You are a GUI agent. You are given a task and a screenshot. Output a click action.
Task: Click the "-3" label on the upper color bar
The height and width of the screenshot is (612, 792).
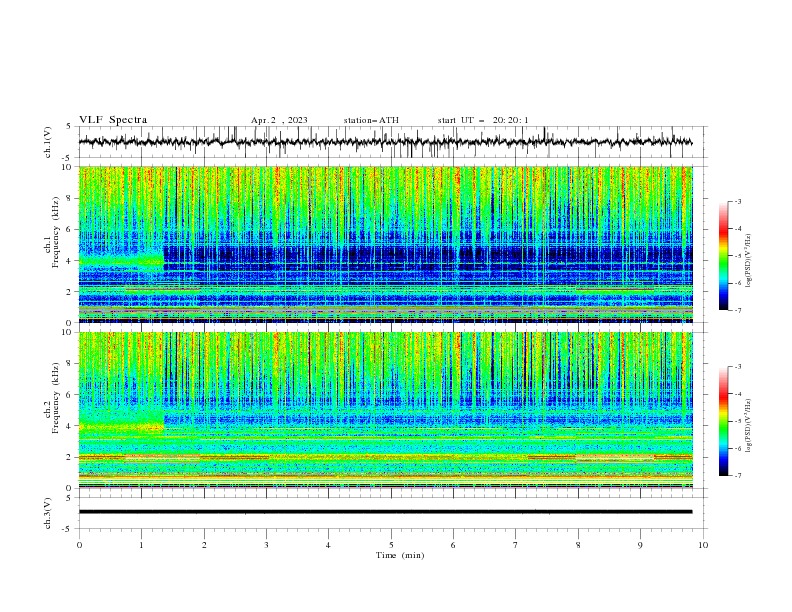pyautogui.click(x=737, y=201)
